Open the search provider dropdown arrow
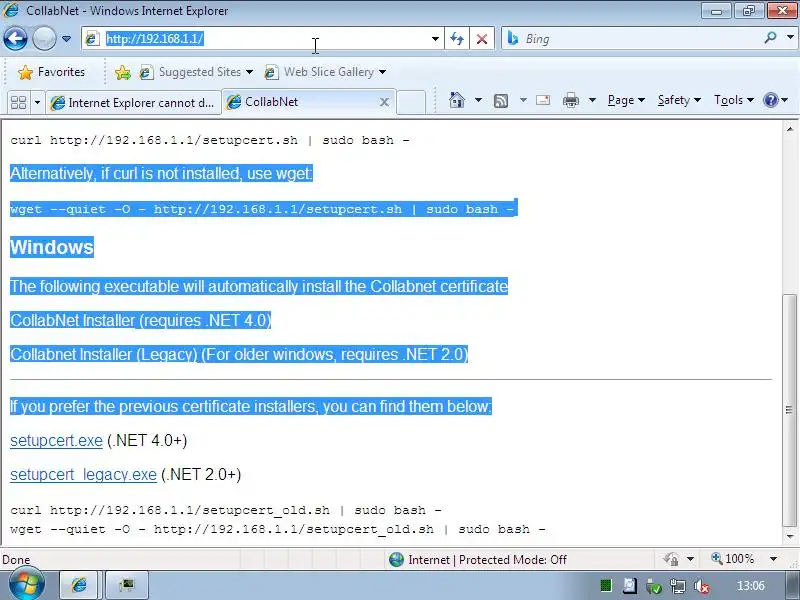The width and height of the screenshot is (800, 600). [x=790, y=38]
